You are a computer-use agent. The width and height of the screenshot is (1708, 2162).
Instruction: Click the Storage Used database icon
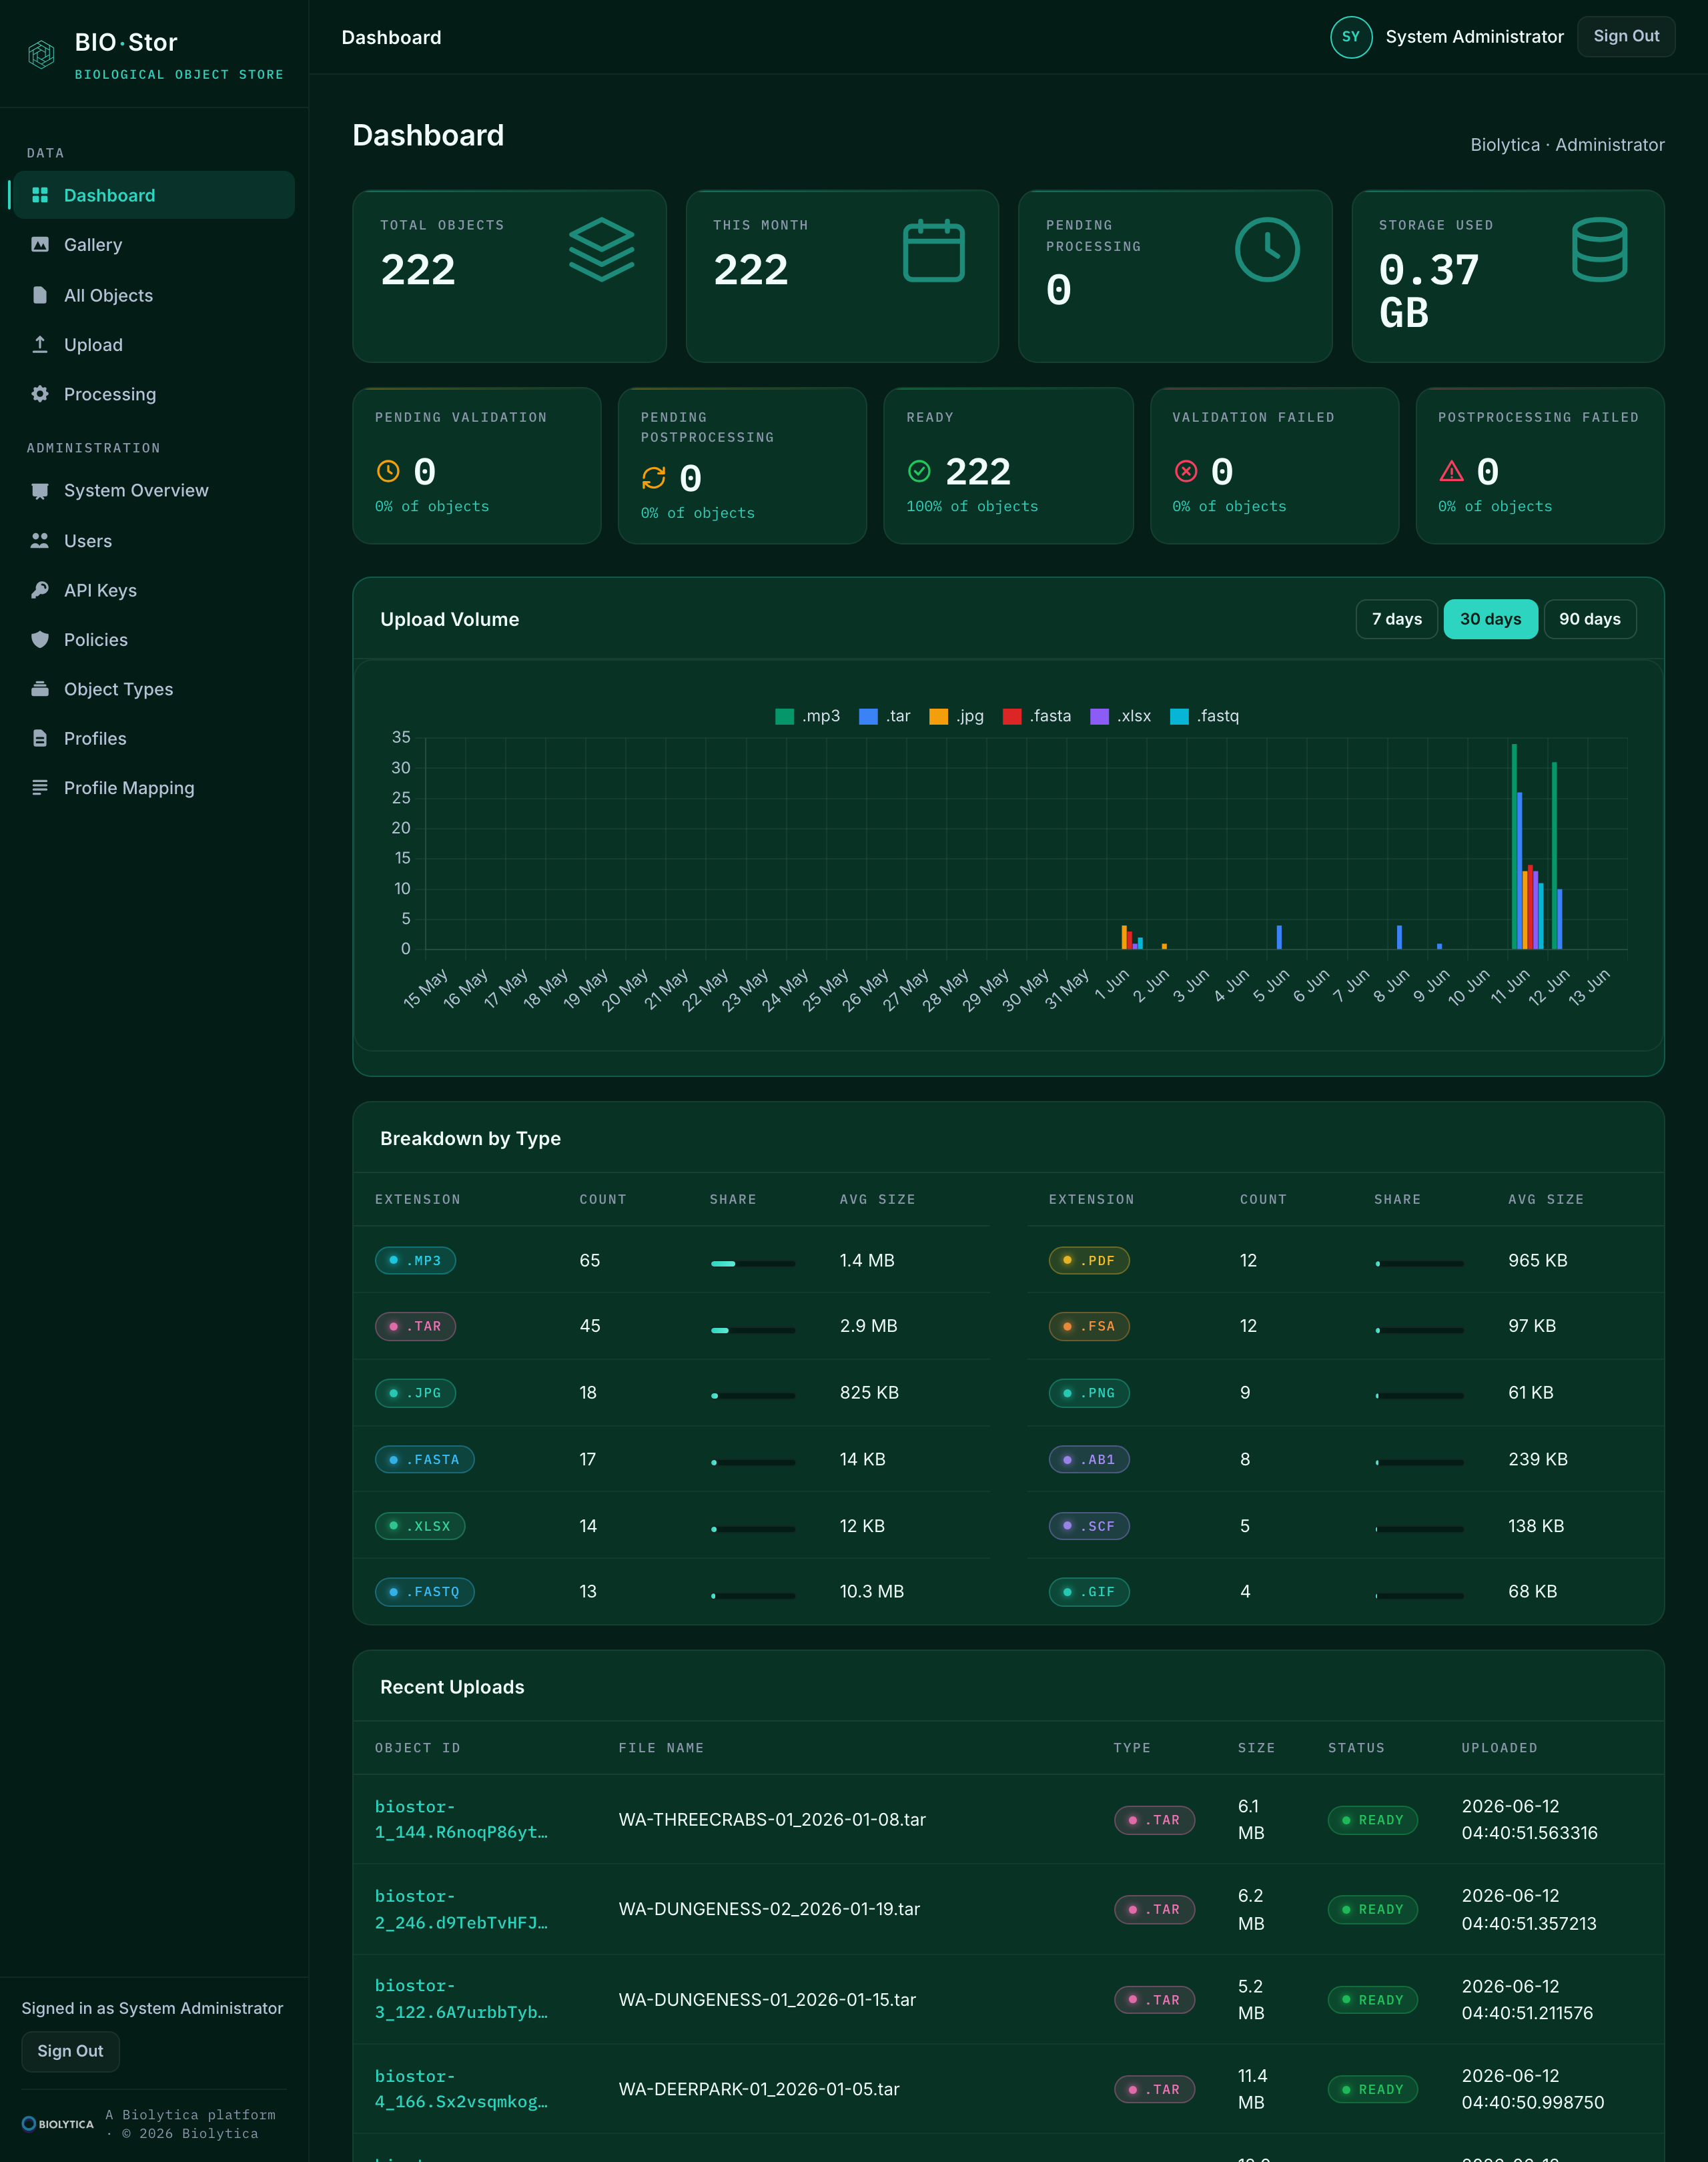coord(1600,249)
